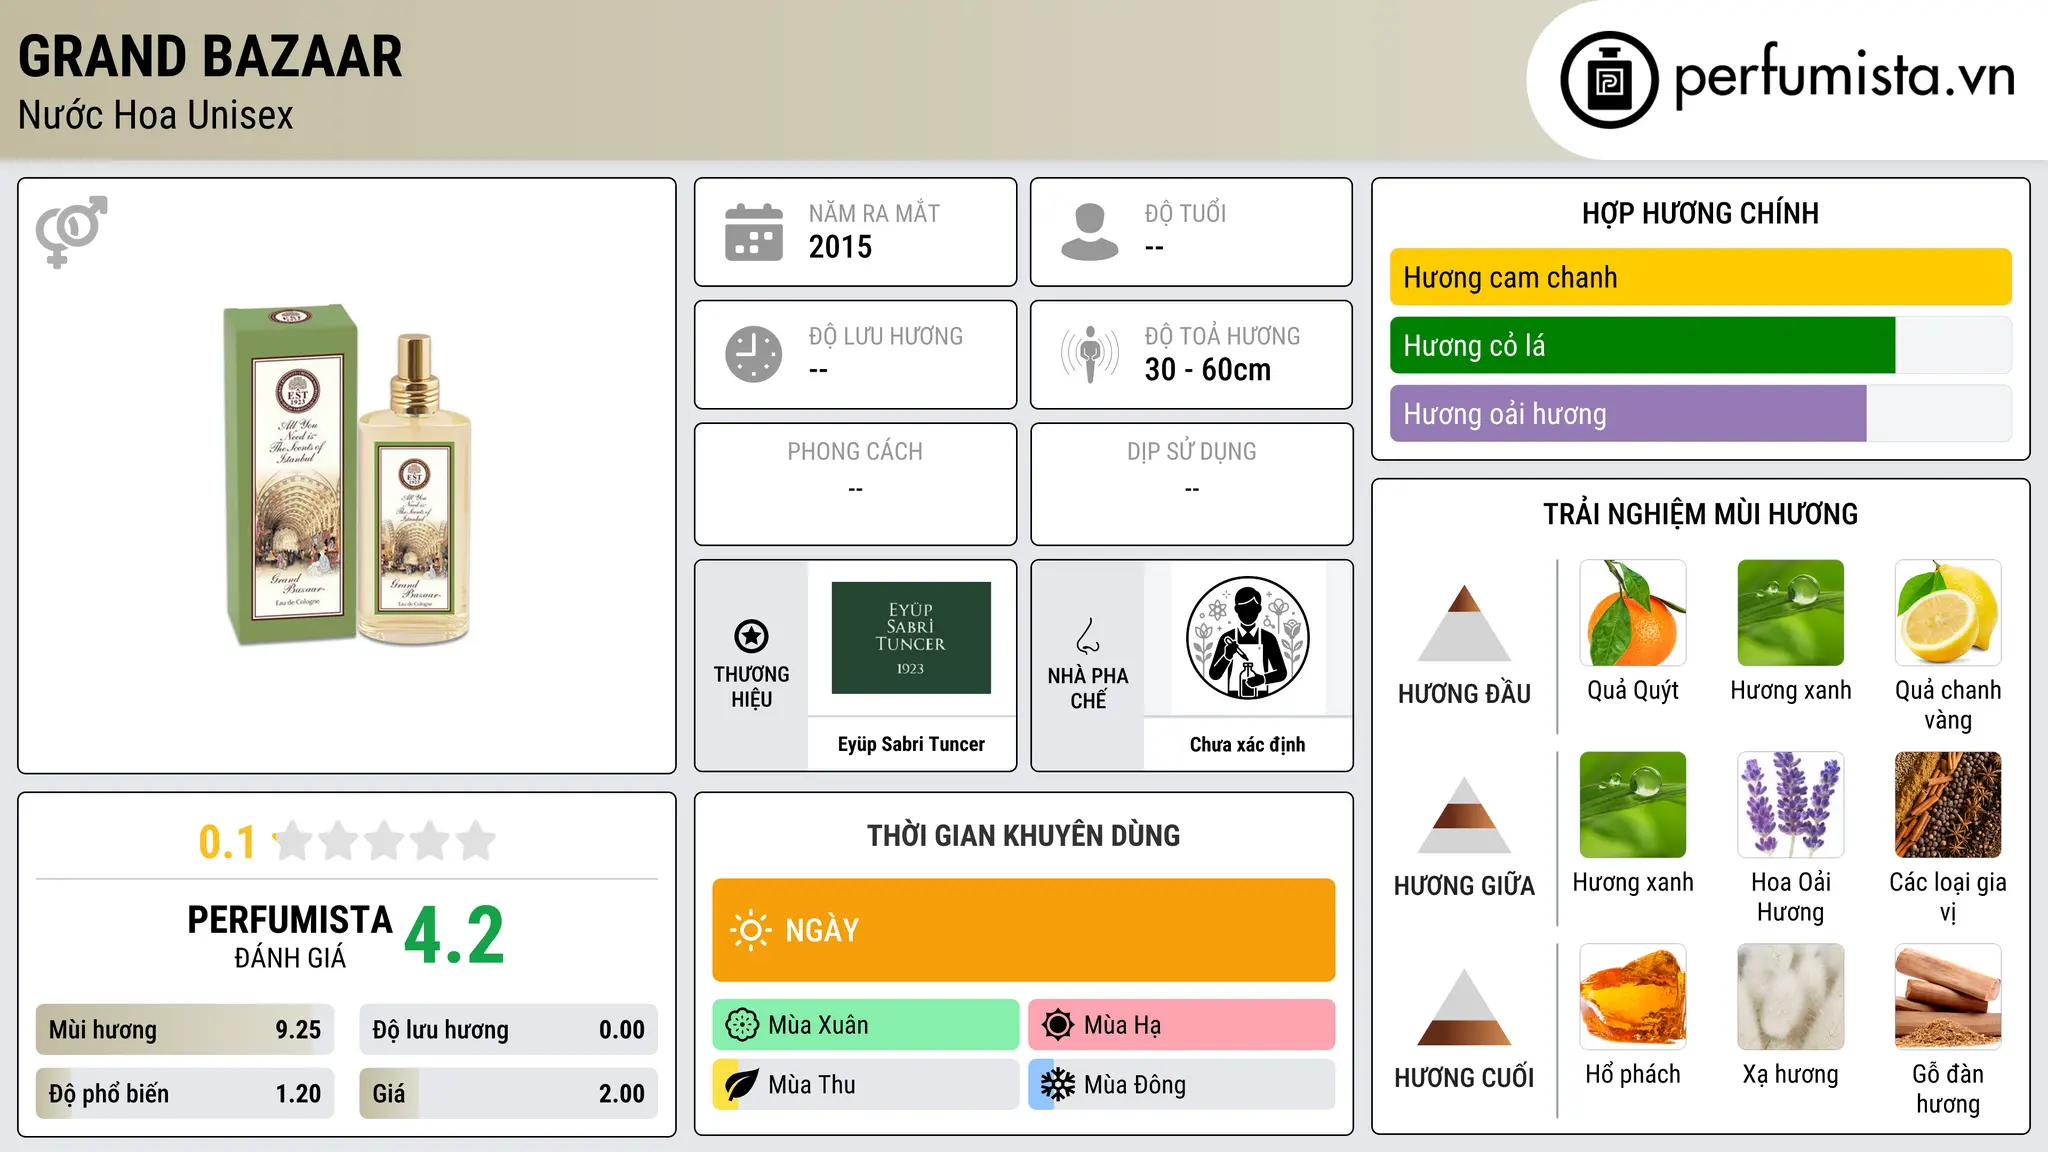Click the Mùi hương 9.25 rating bar
This screenshot has height=1152, width=2048.
click(x=185, y=1030)
